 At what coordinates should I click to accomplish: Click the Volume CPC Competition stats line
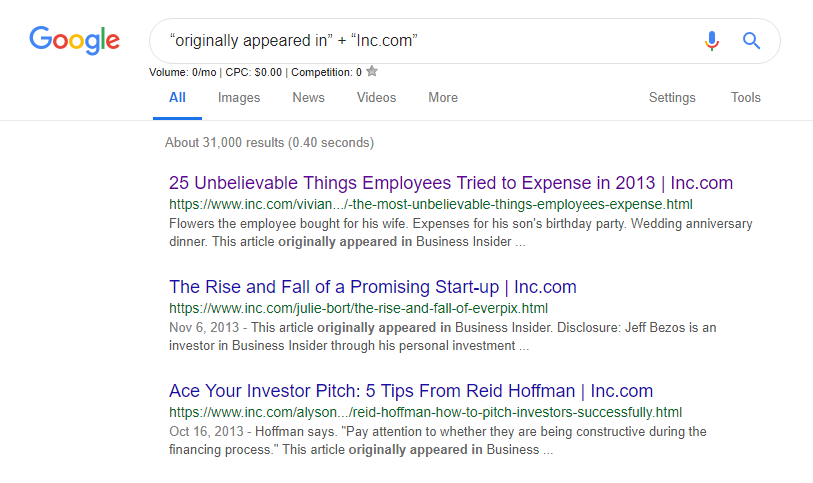(x=255, y=72)
